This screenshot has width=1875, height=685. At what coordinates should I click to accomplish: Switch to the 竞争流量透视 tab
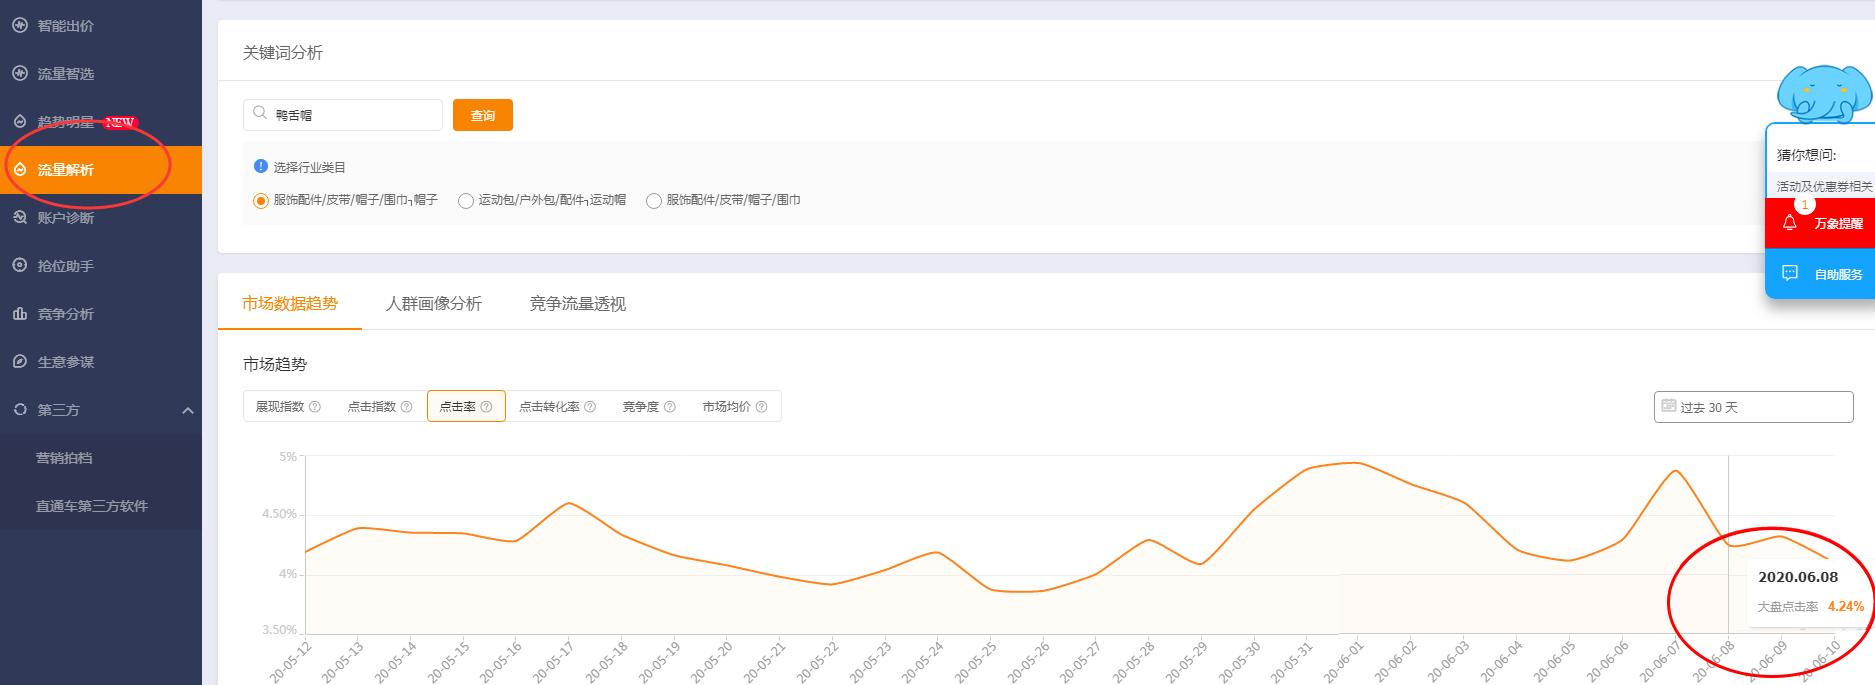pos(577,304)
